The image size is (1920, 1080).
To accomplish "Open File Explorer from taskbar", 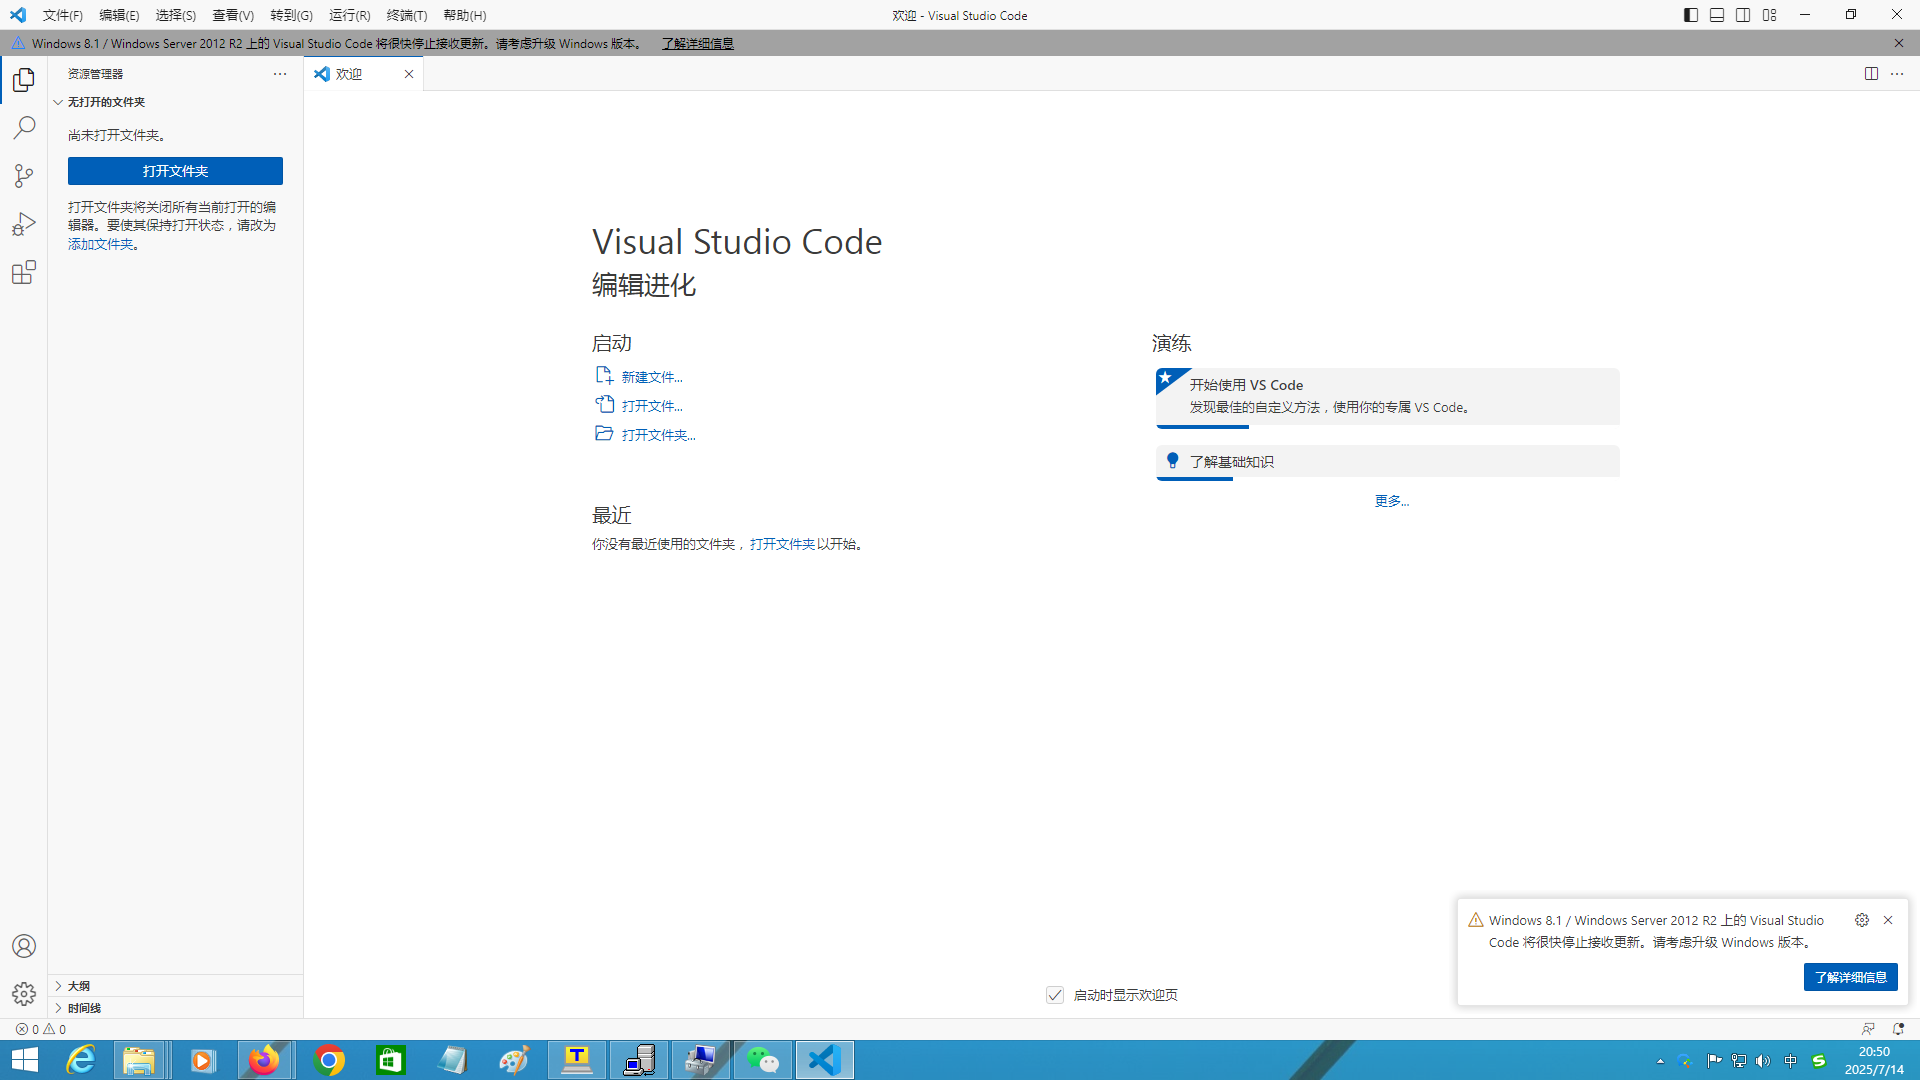I will coord(139,1060).
